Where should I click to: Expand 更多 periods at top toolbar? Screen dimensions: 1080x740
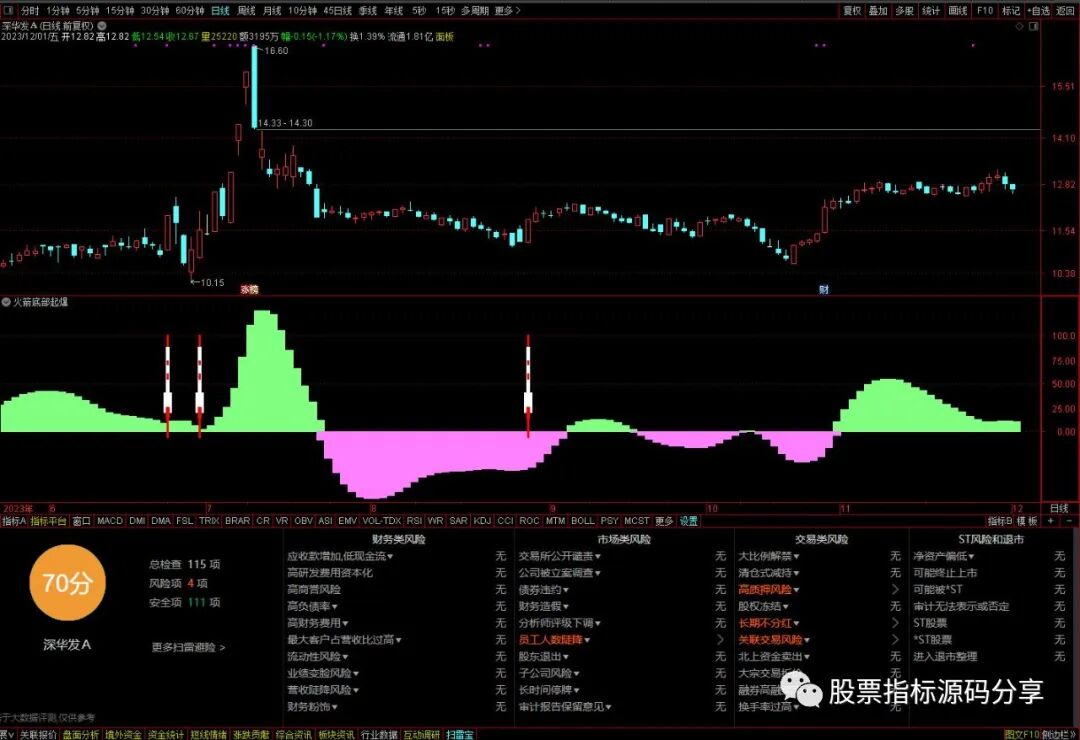(x=507, y=11)
